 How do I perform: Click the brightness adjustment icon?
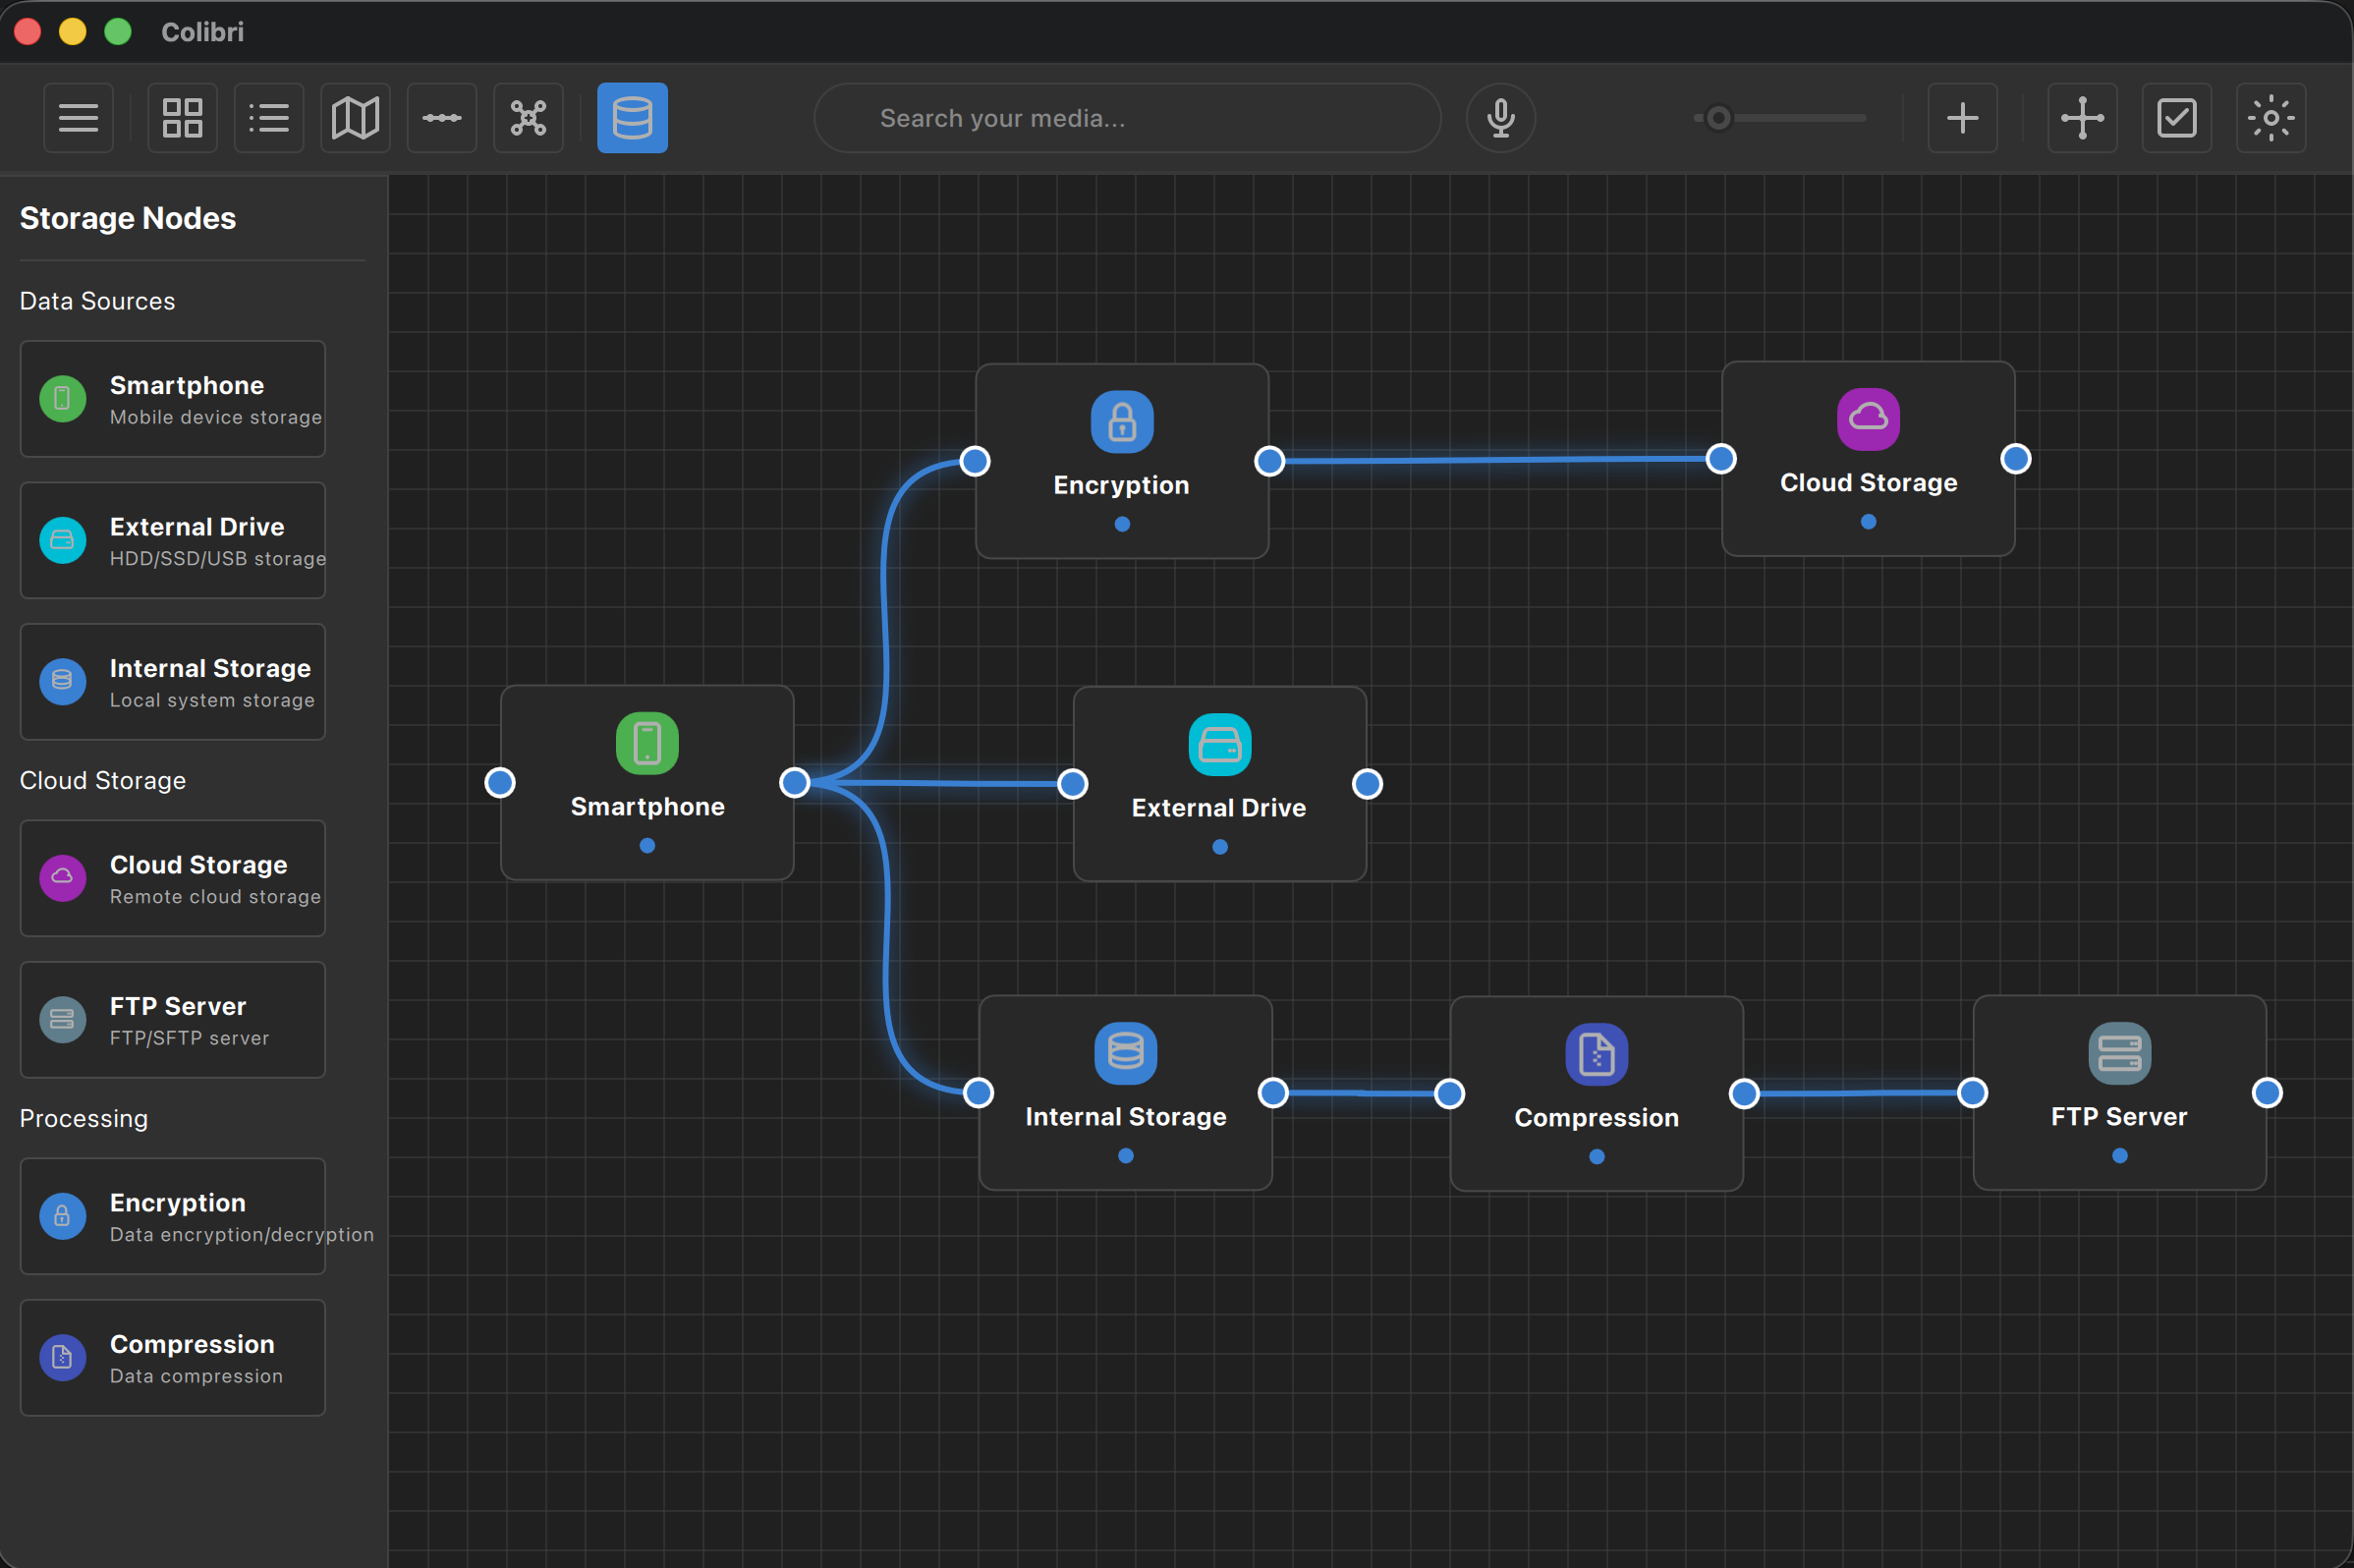[2271, 117]
